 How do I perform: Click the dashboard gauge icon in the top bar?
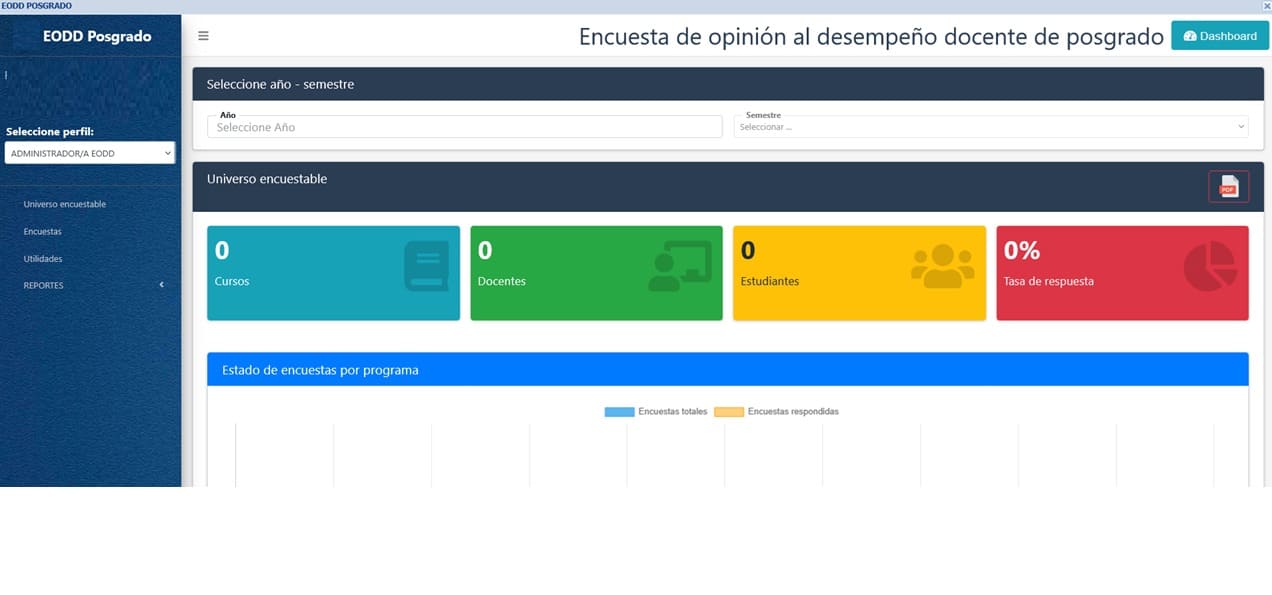click(x=1190, y=35)
